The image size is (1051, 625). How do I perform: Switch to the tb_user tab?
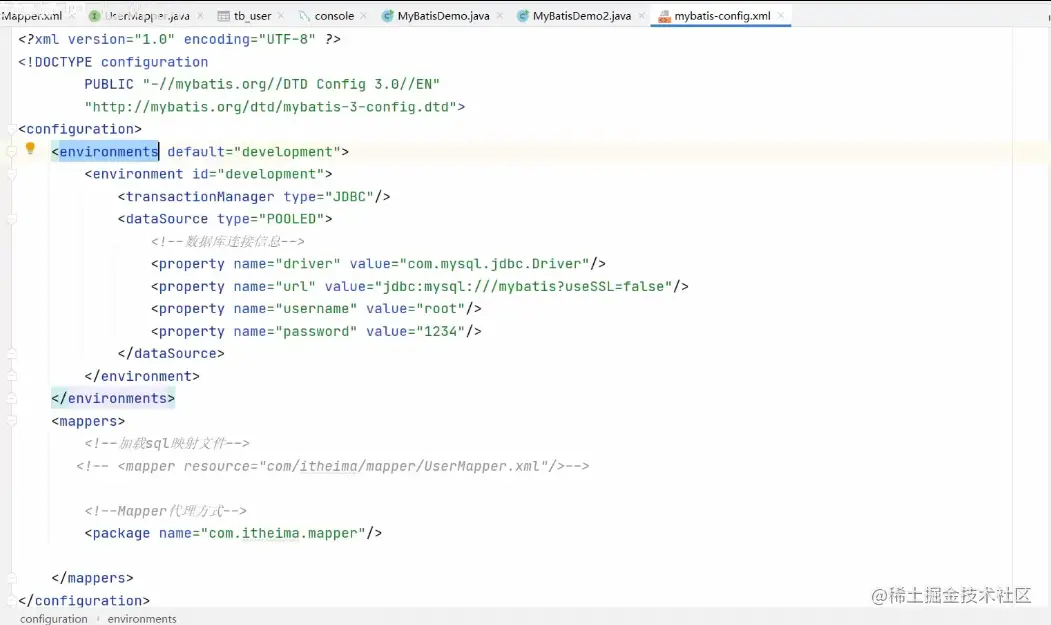pyautogui.click(x=253, y=15)
